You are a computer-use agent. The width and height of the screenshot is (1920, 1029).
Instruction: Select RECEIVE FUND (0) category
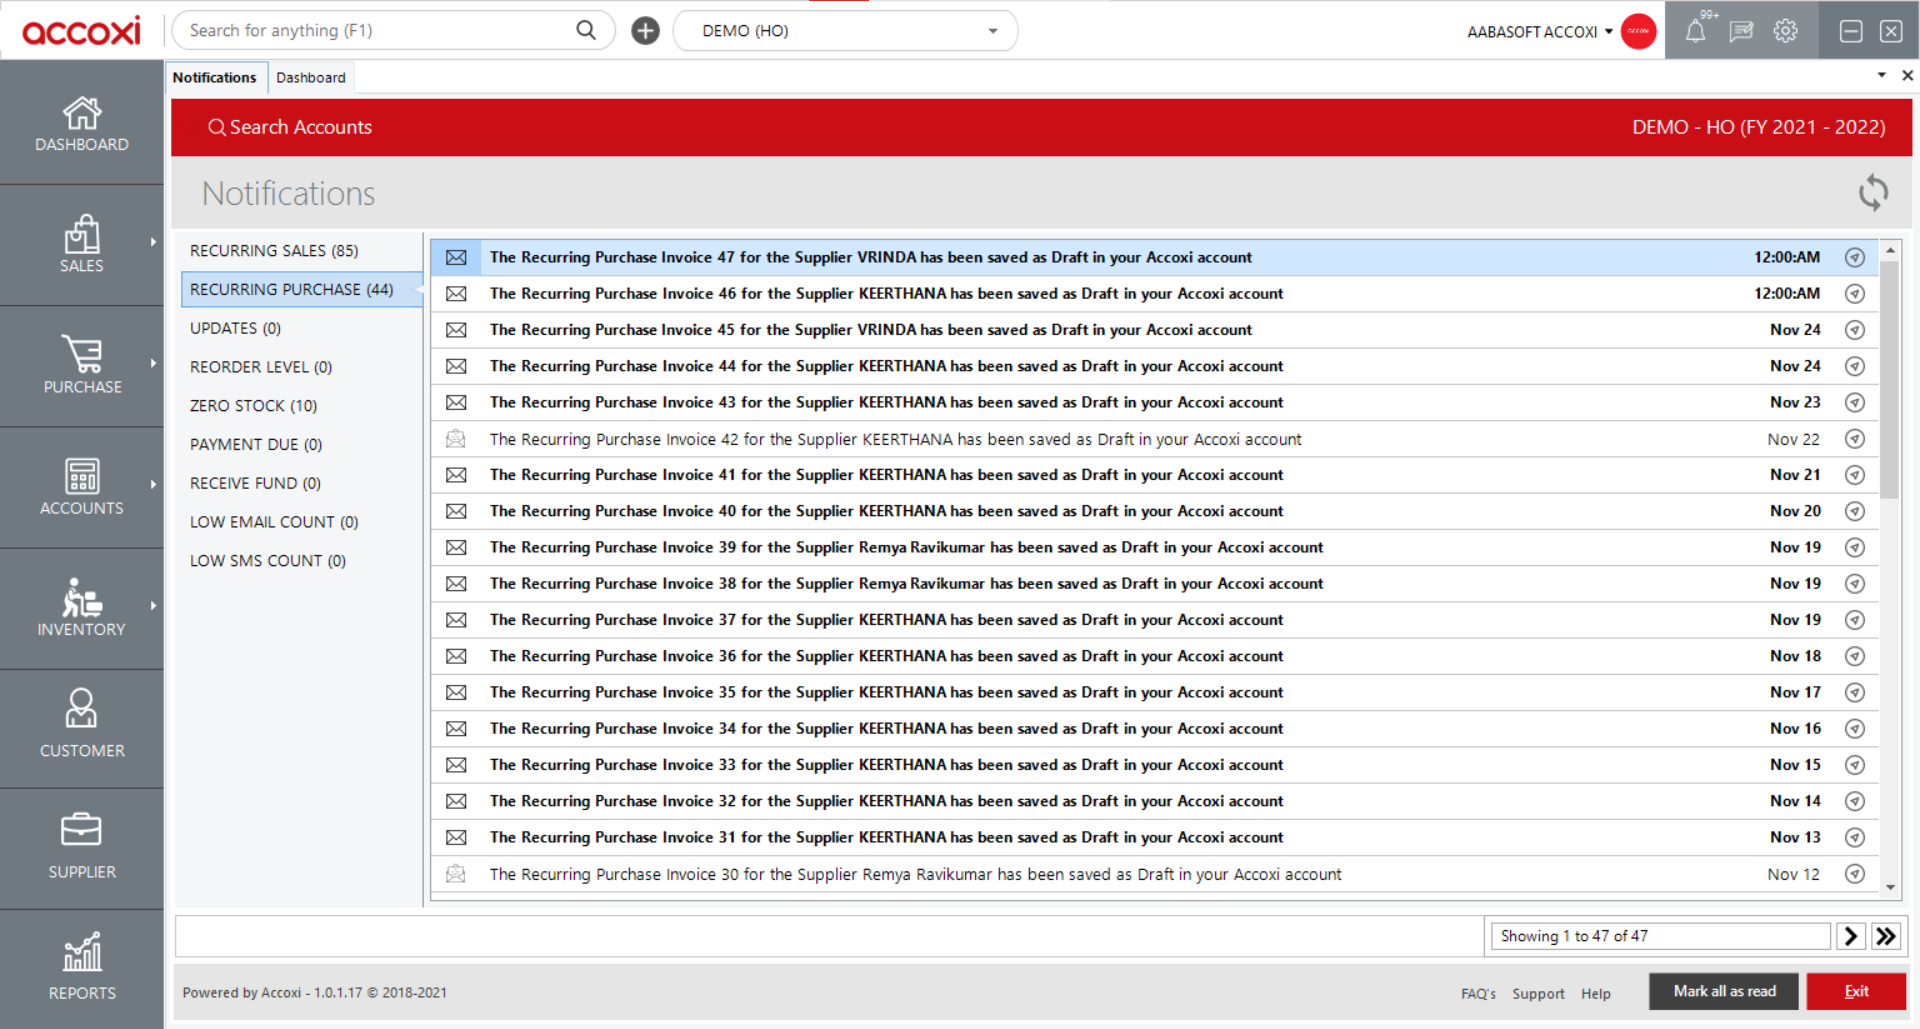click(300, 483)
